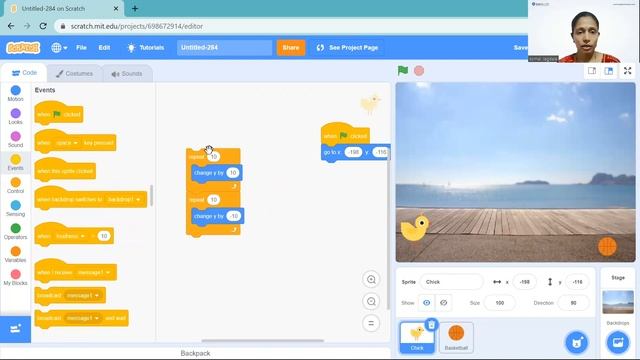Screen dimensions: 640x360
Task: Click the sprite Size field
Action: click(500, 303)
